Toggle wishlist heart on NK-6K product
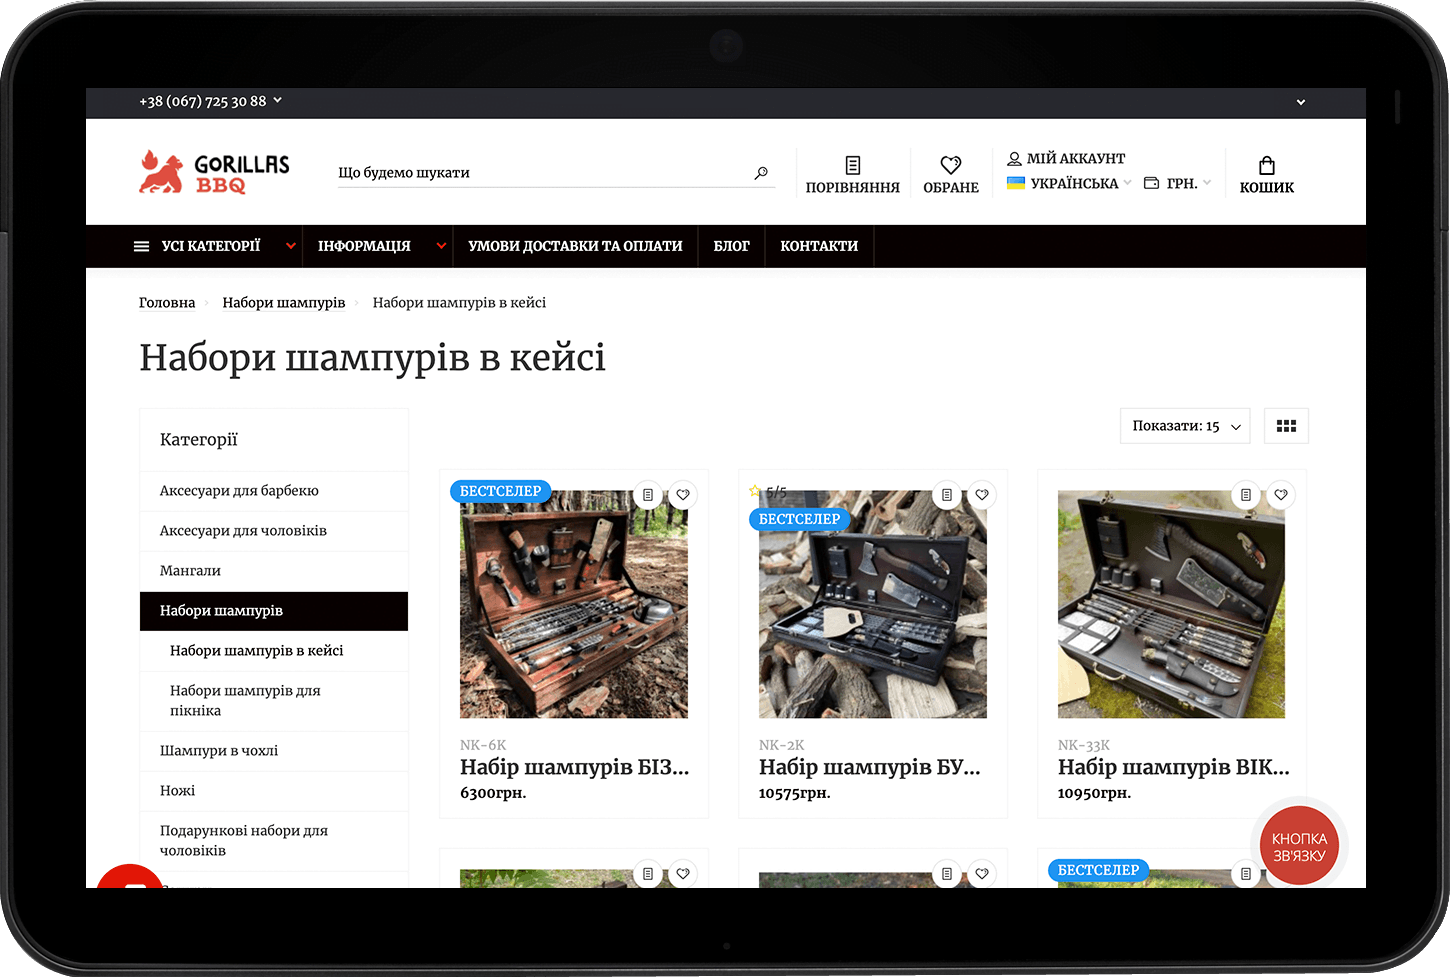 click(683, 495)
